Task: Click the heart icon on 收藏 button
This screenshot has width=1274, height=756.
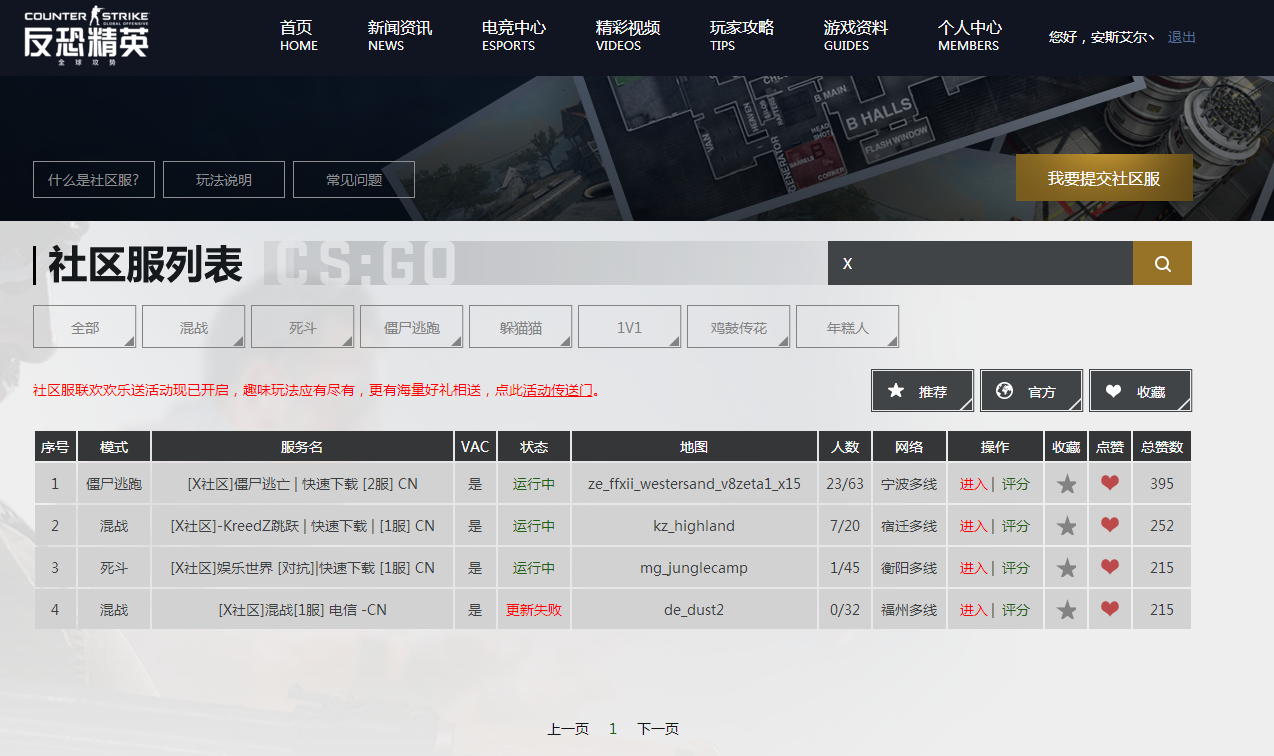Action: coord(1113,390)
